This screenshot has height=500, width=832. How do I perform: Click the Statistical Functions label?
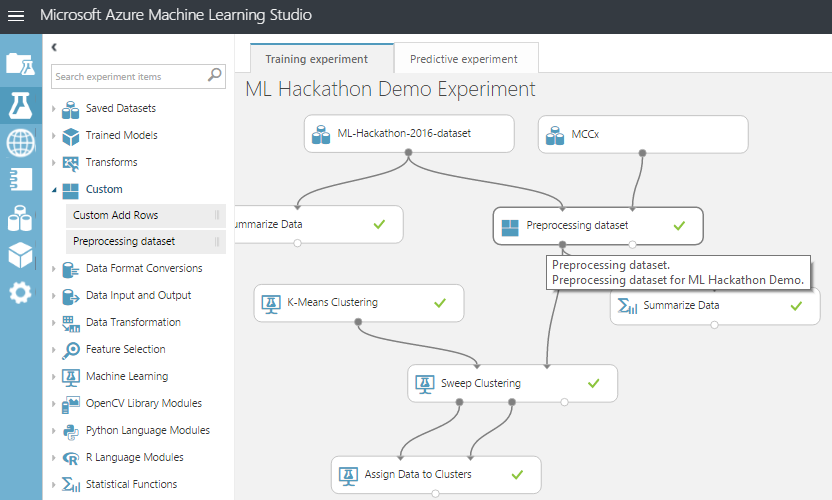[132, 484]
